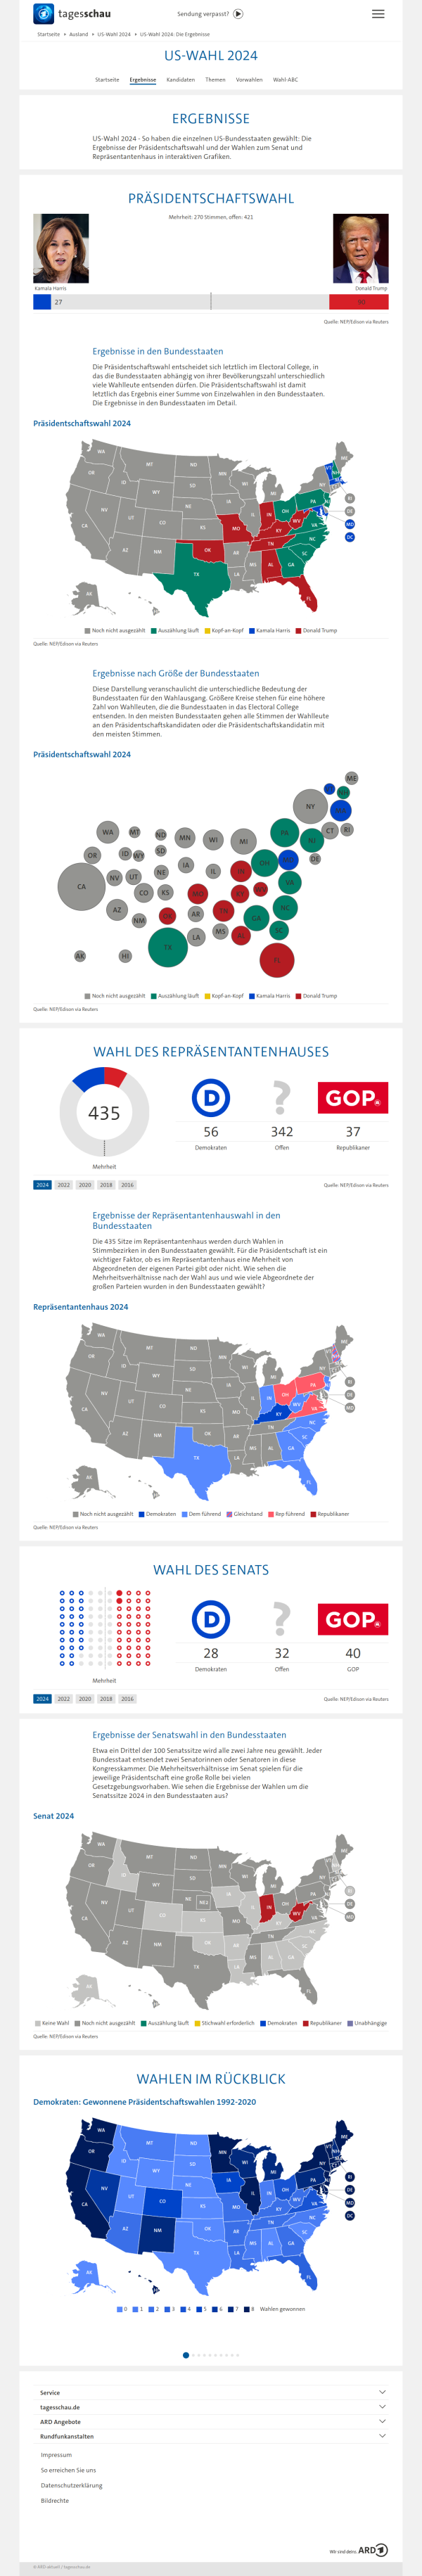
Task: Switch to the Wahl-ABC tab
Action: coord(285,79)
